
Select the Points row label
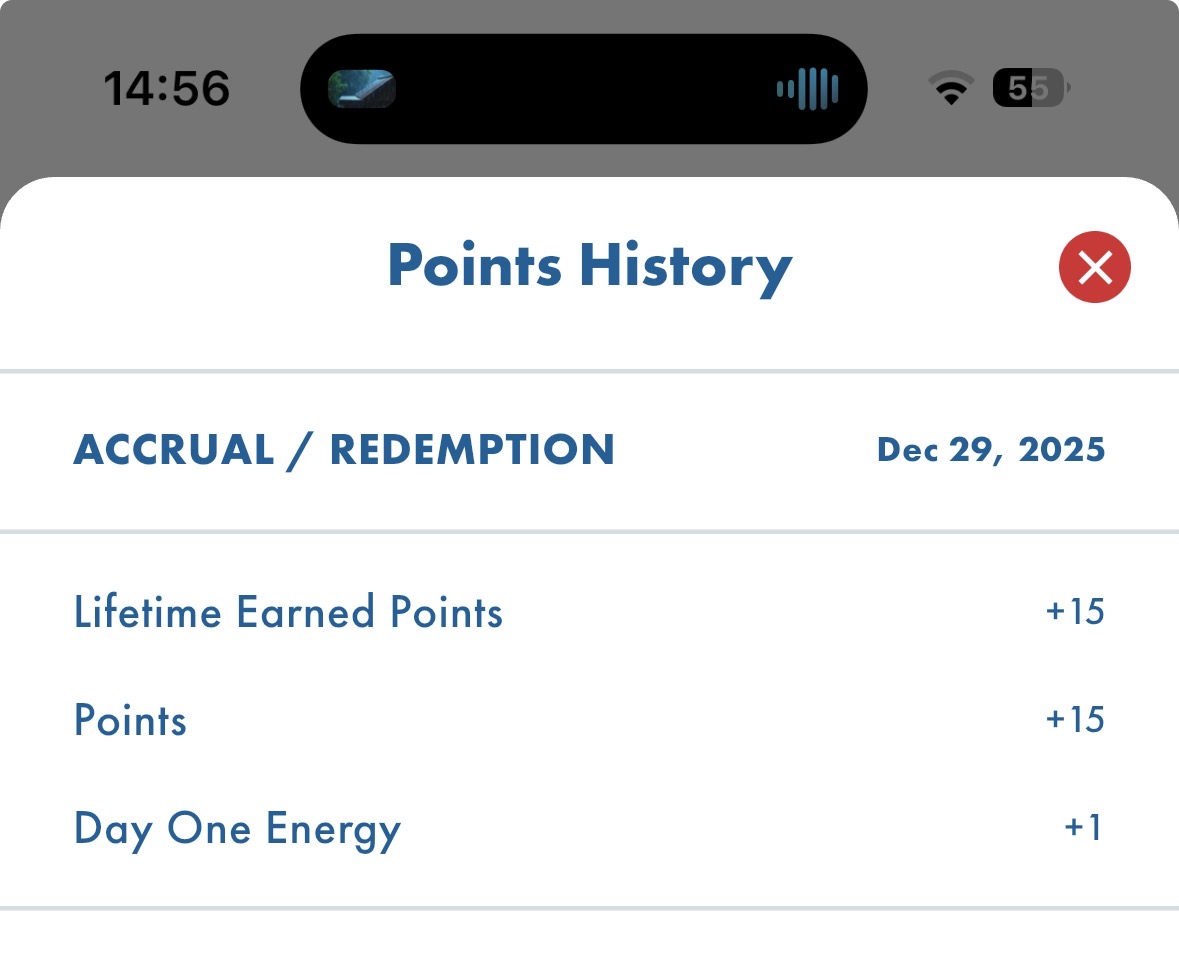(130, 720)
